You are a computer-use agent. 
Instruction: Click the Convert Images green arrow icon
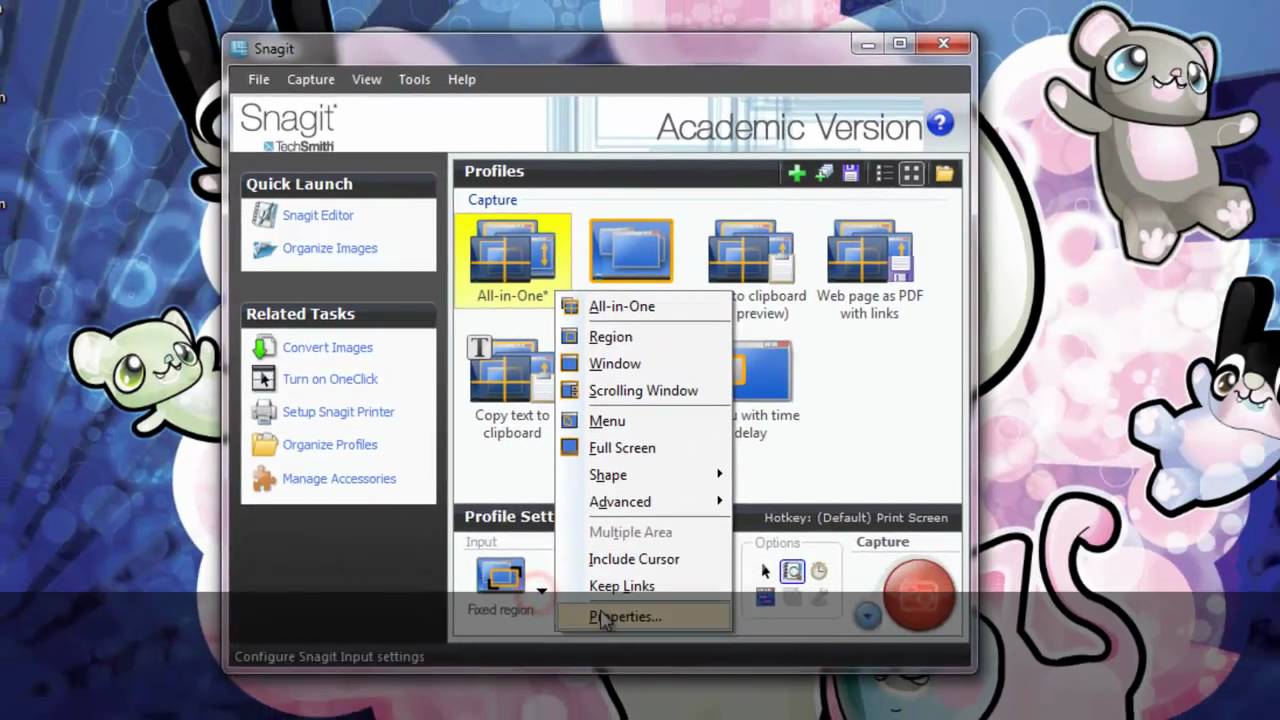coord(264,347)
